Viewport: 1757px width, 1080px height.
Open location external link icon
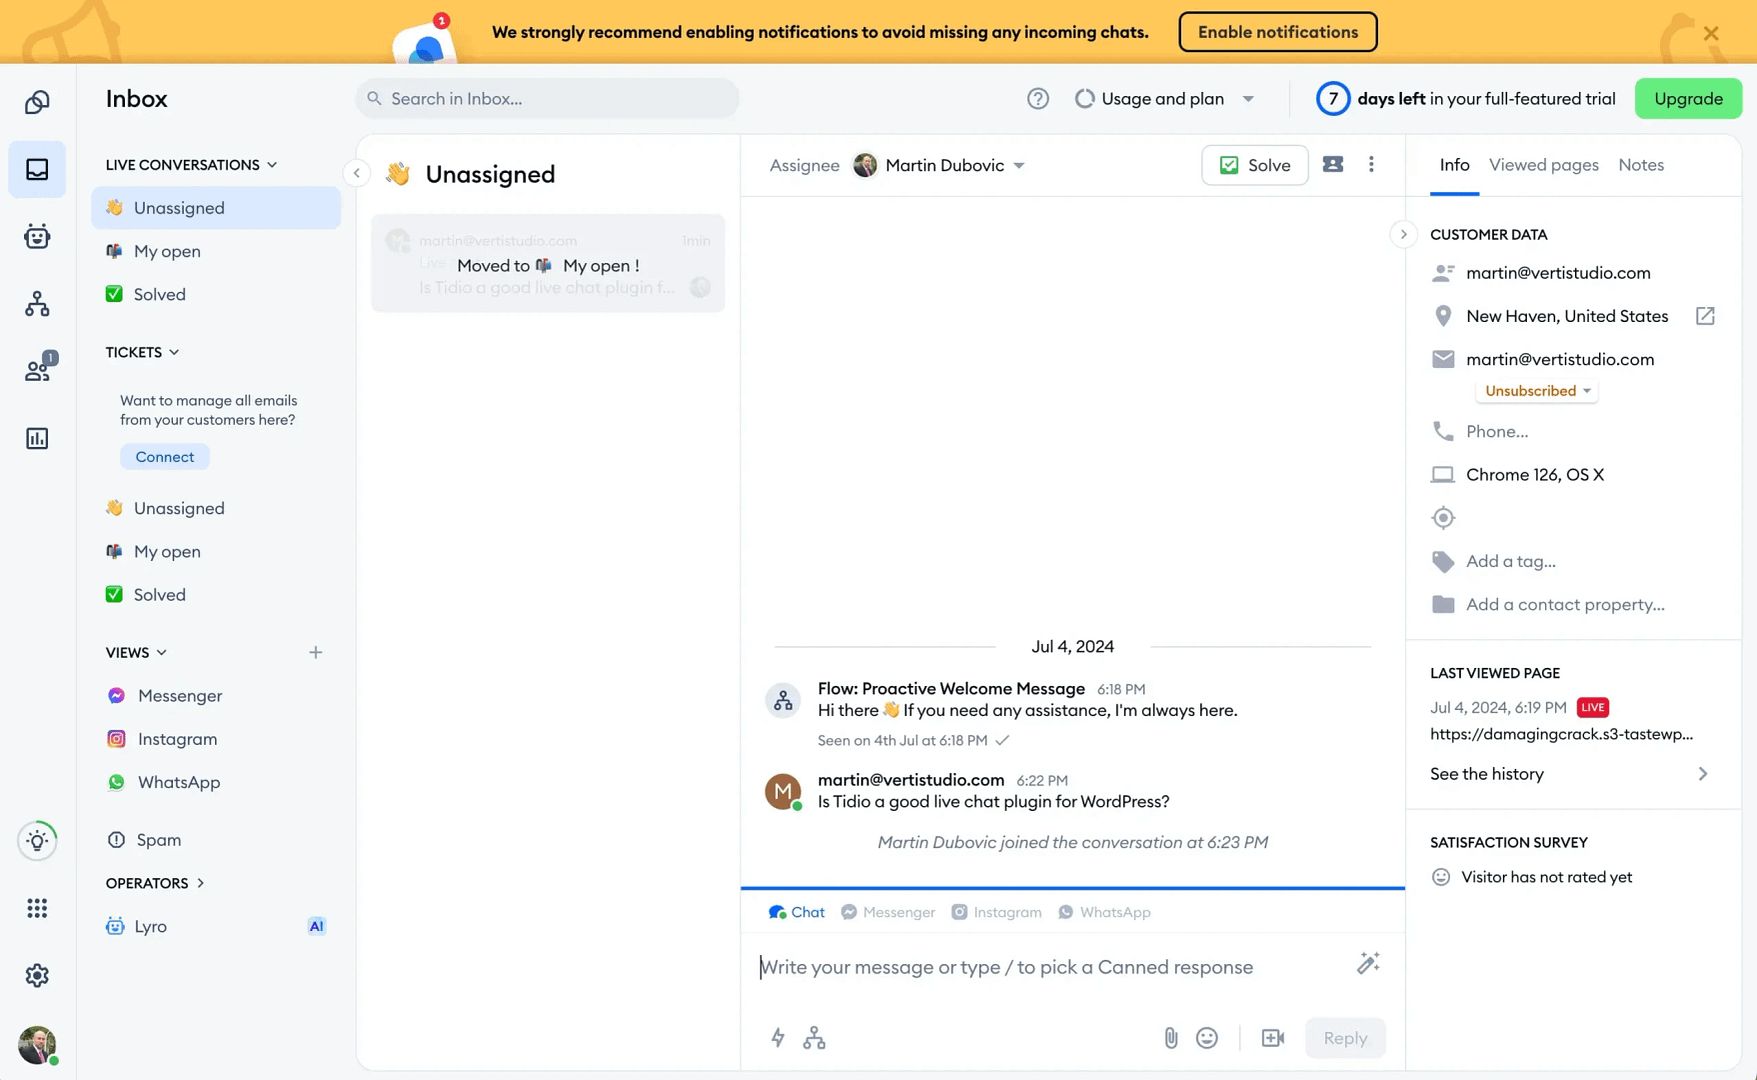[x=1705, y=316]
